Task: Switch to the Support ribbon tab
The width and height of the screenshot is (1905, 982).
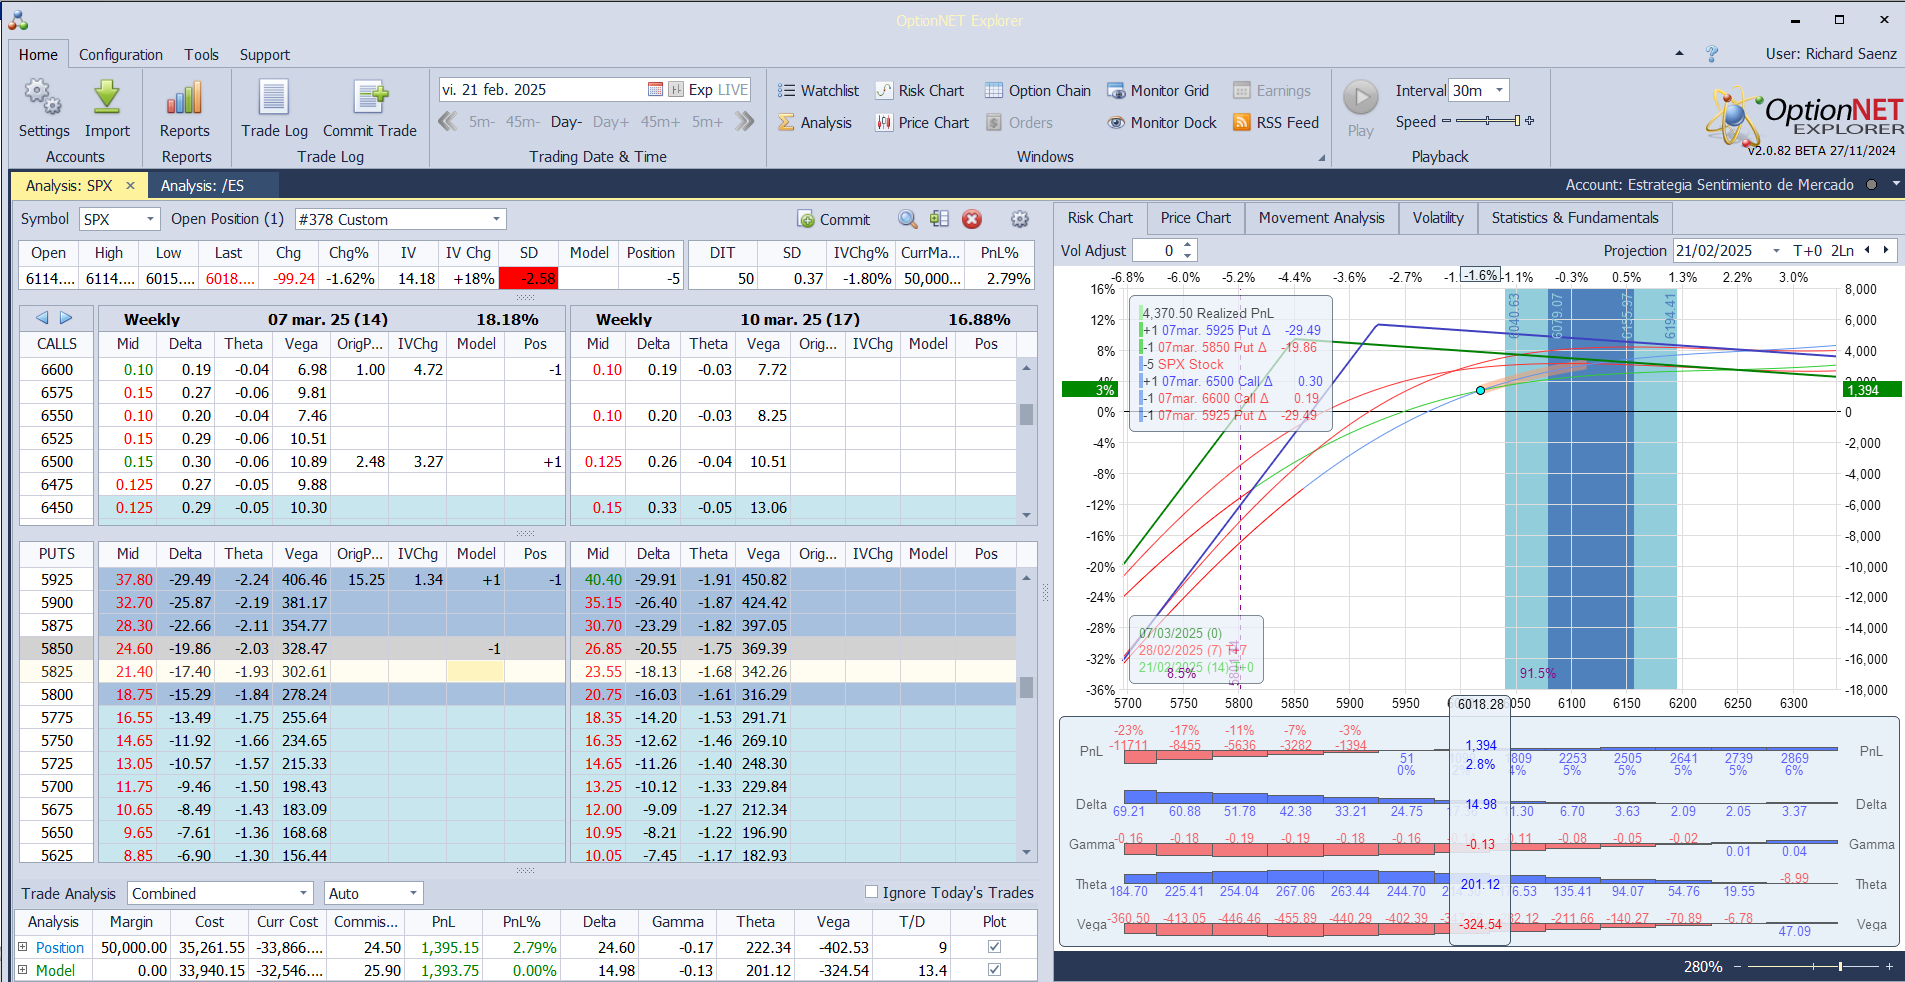Action: click(264, 55)
